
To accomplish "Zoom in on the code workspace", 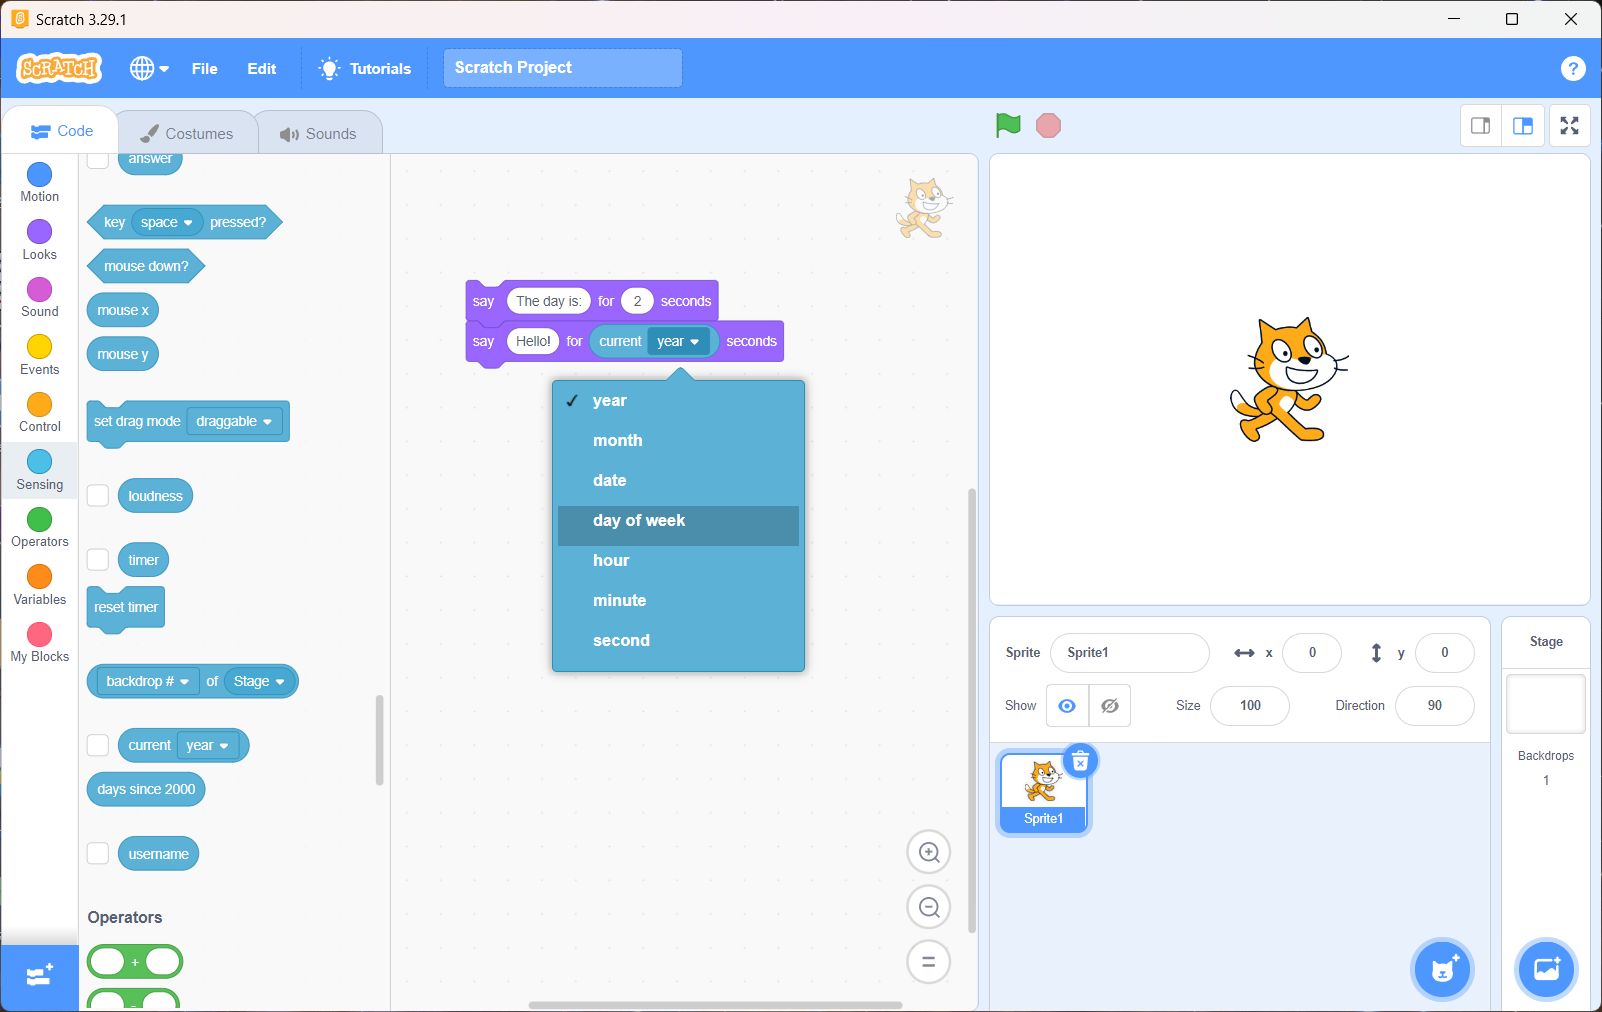I will 928,853.
